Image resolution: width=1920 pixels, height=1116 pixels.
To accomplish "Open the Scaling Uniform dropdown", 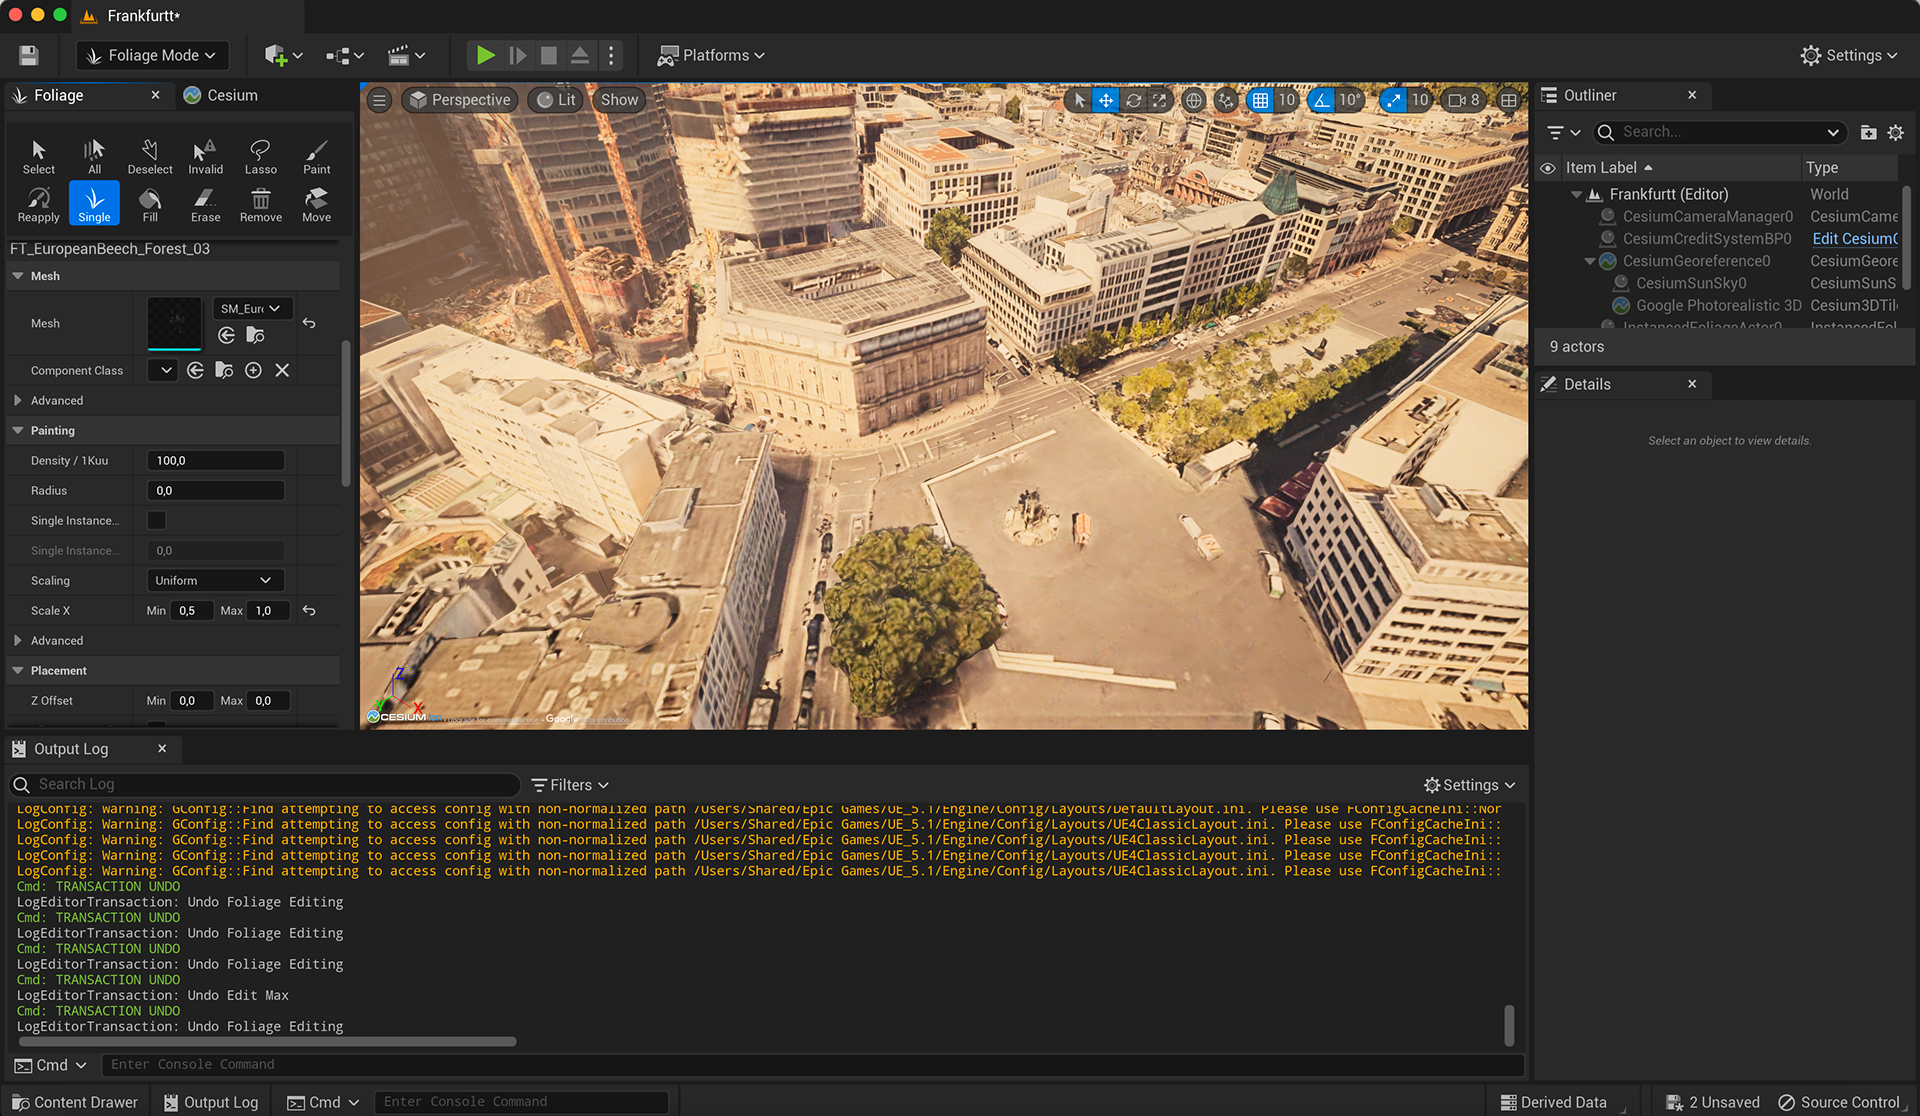I will 215,580.
